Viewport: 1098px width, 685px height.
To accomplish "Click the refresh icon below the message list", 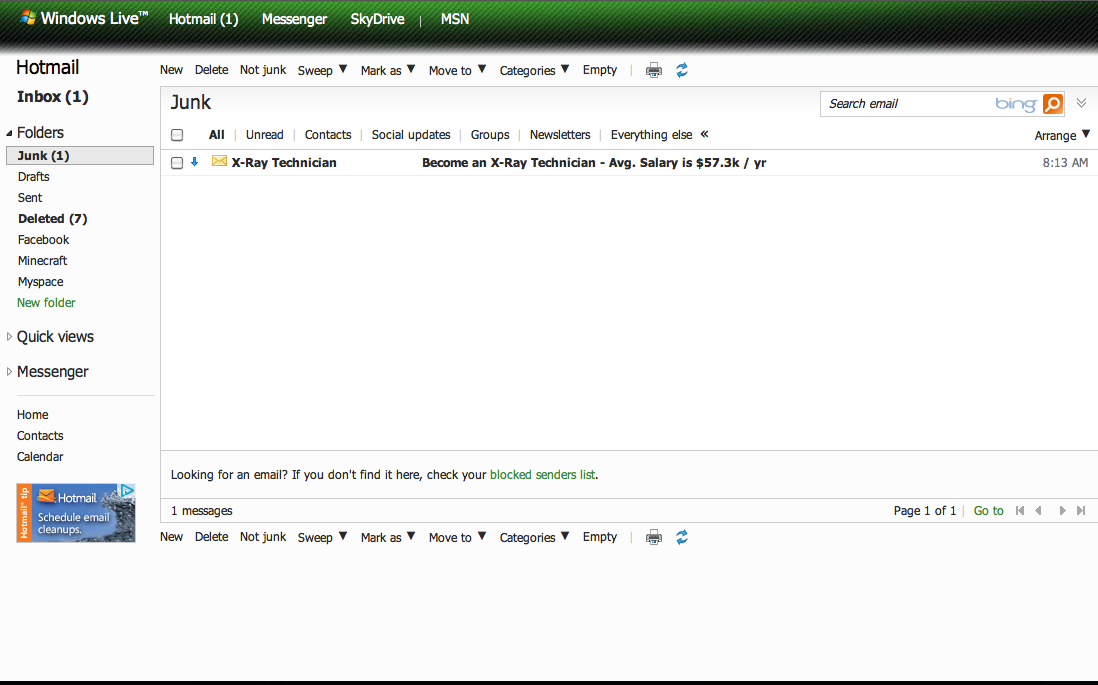I will [682, 537].
